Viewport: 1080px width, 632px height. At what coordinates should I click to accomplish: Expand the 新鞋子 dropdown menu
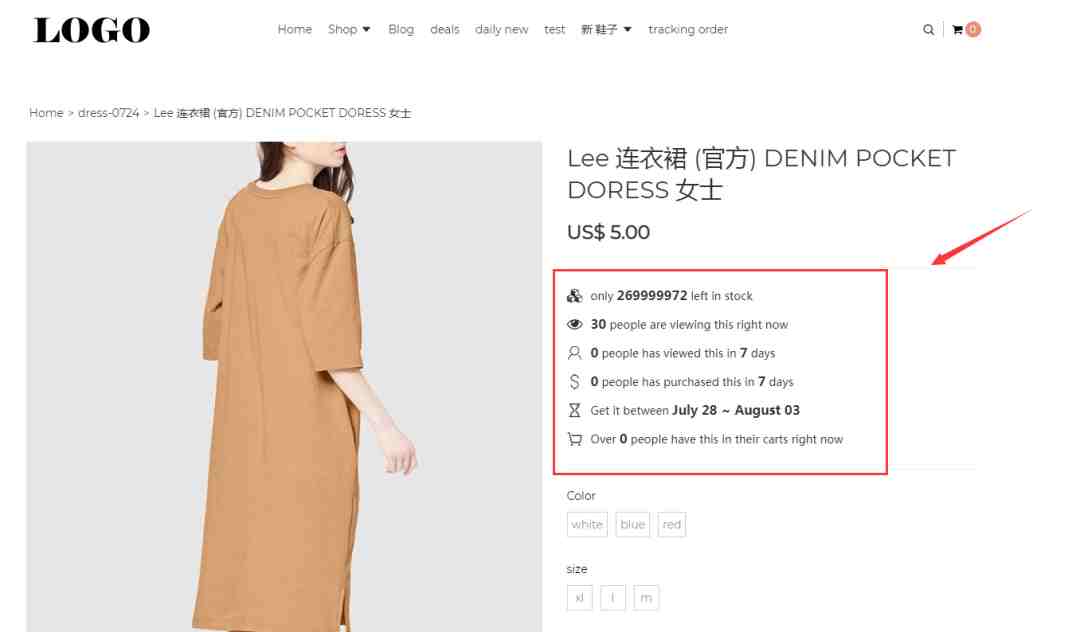[606, 30]
